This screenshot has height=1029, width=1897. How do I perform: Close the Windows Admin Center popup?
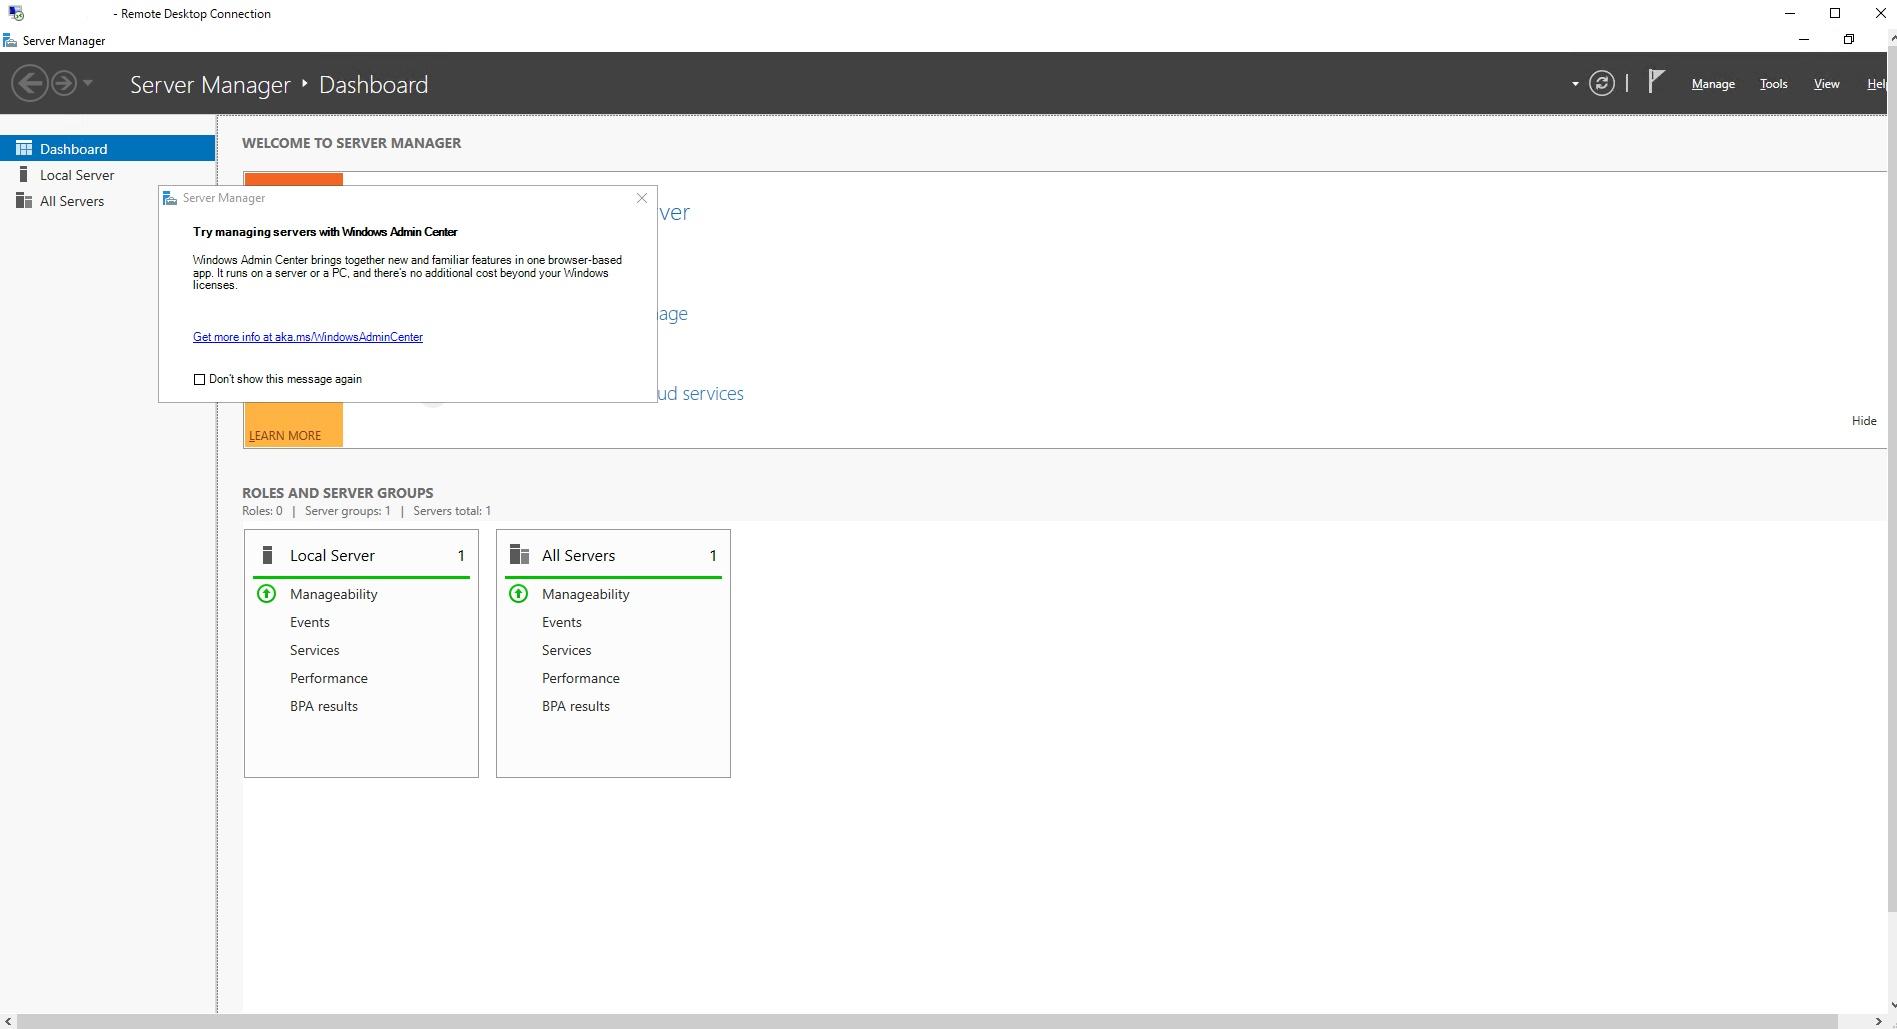[x=642, y=198]
